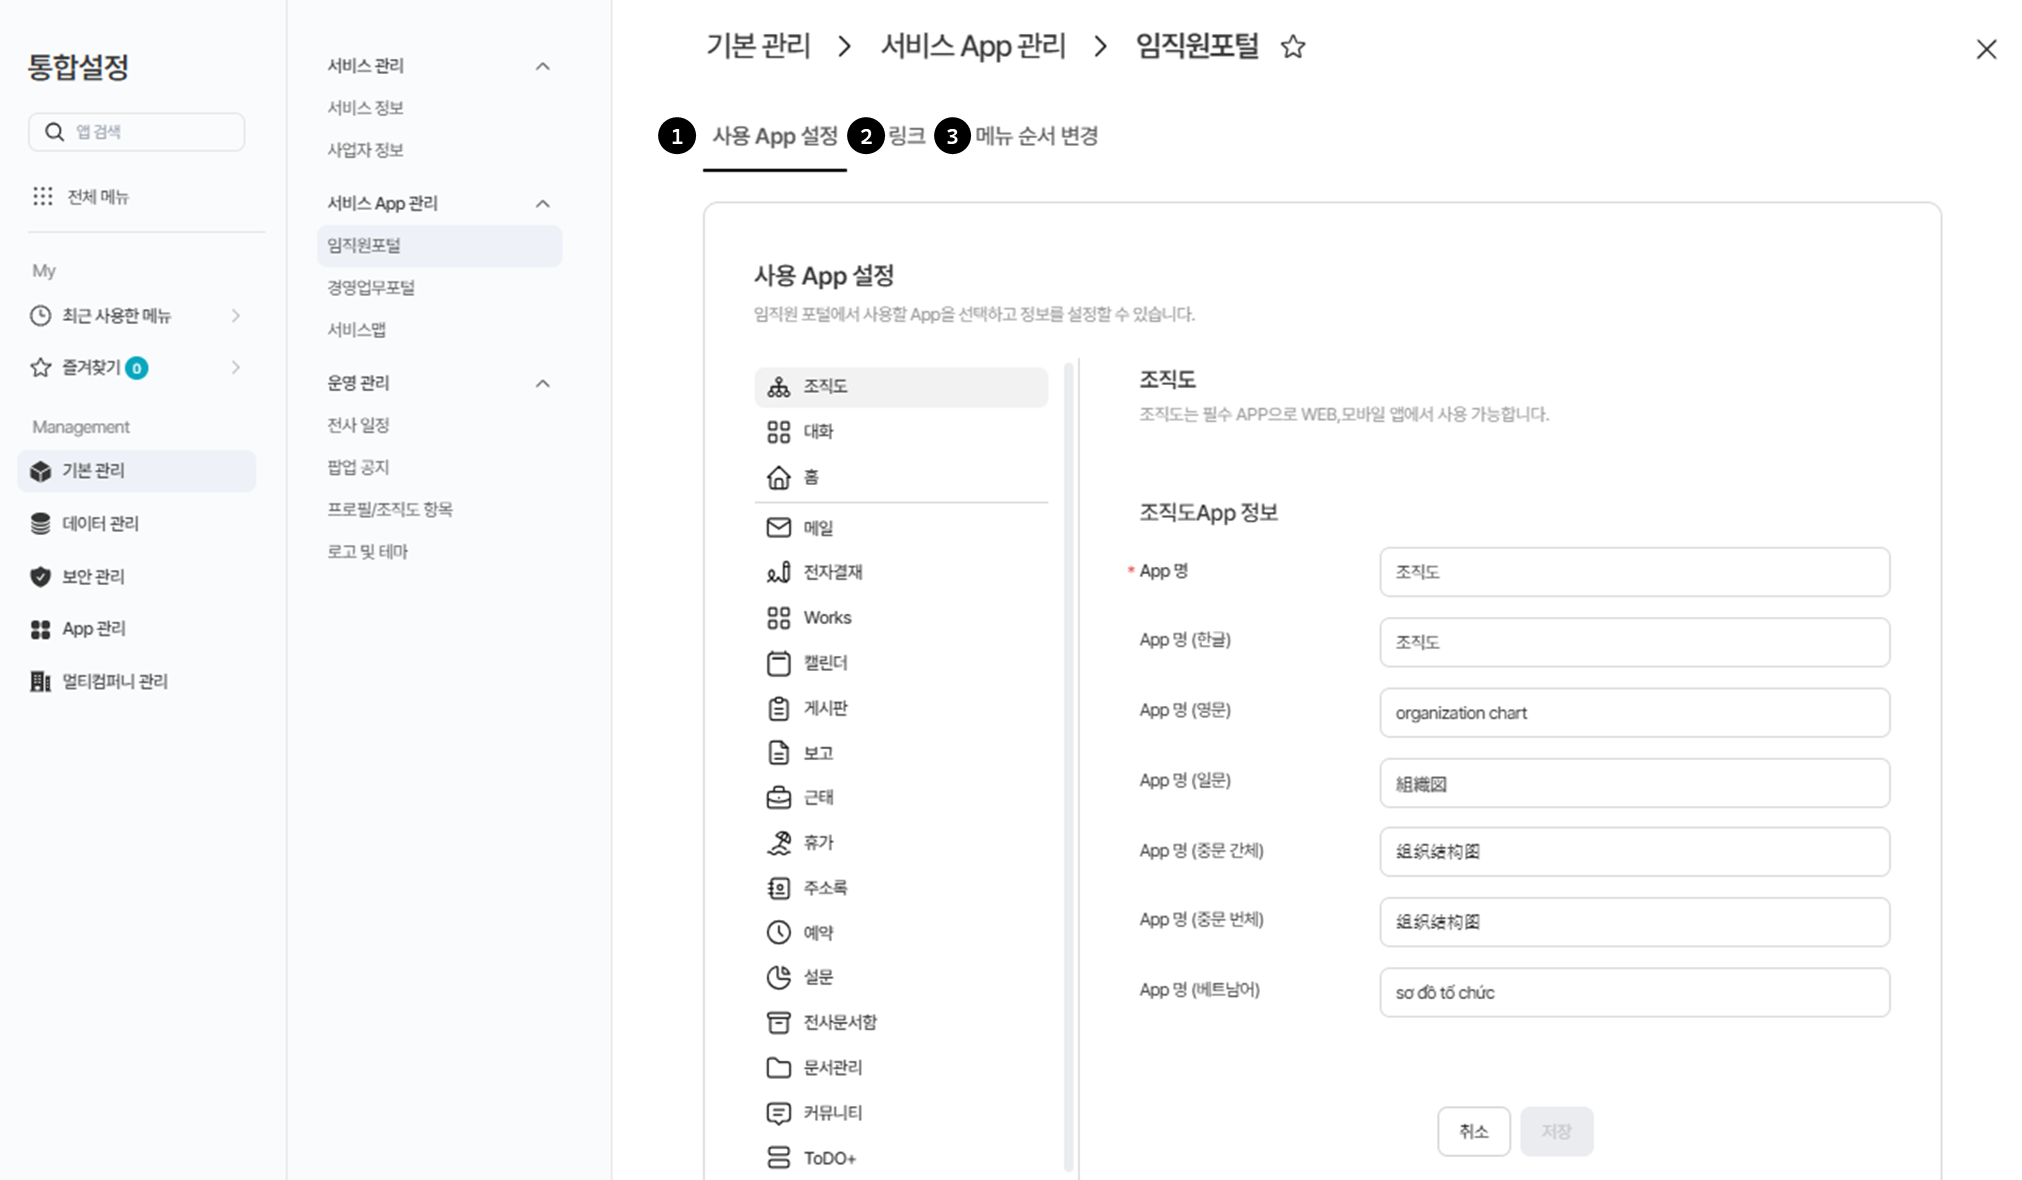2022x1180 pixels.
Task: Switch to the 링크 tab
Action: pyautogui.click(x=906, y=136)
